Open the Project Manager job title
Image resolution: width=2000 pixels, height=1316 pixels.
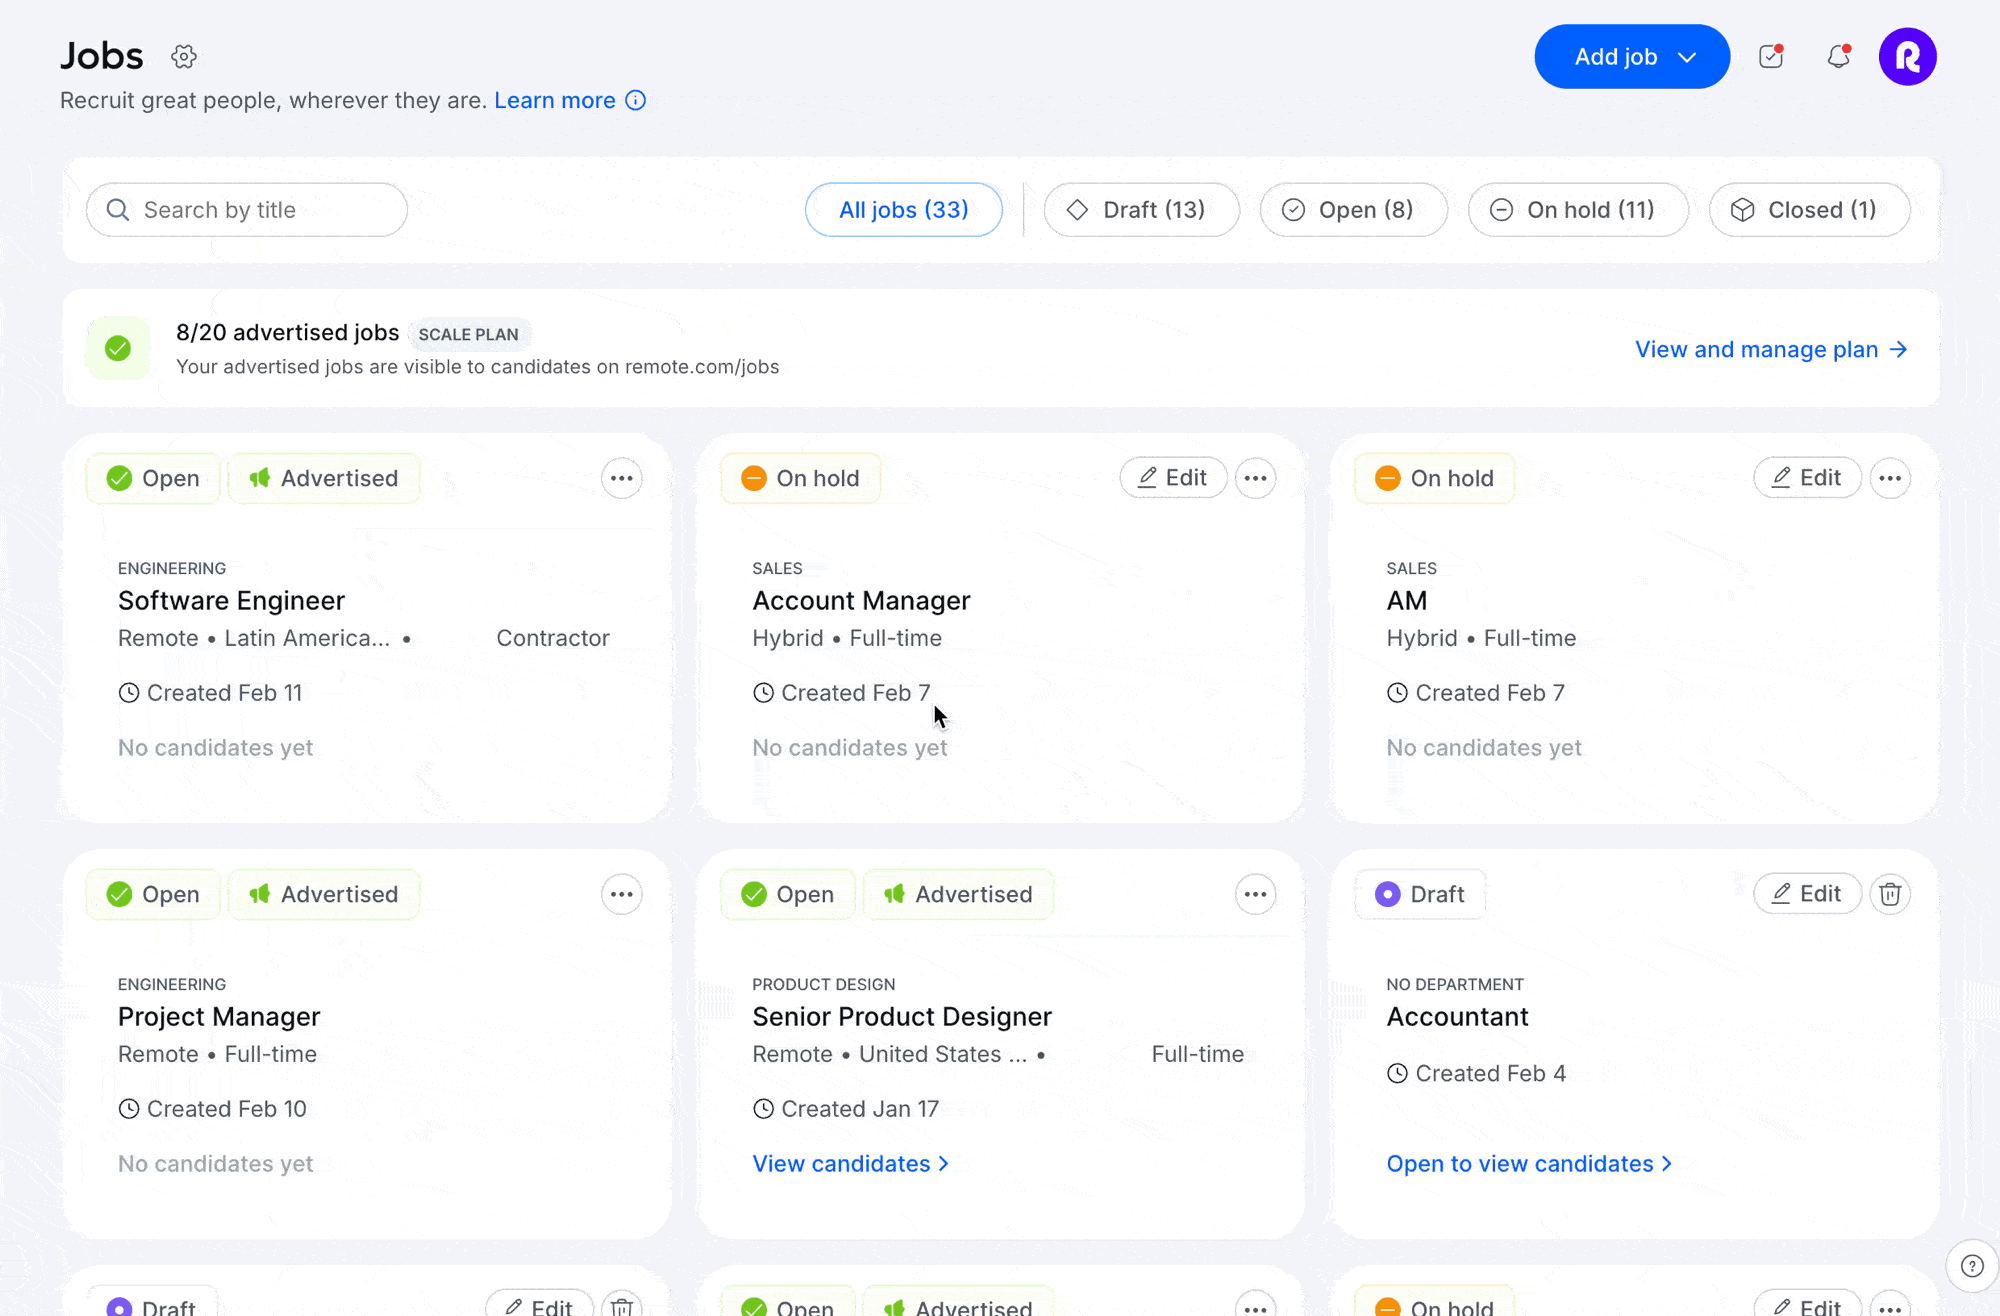pyautogui.click(x=219, y=1016)
